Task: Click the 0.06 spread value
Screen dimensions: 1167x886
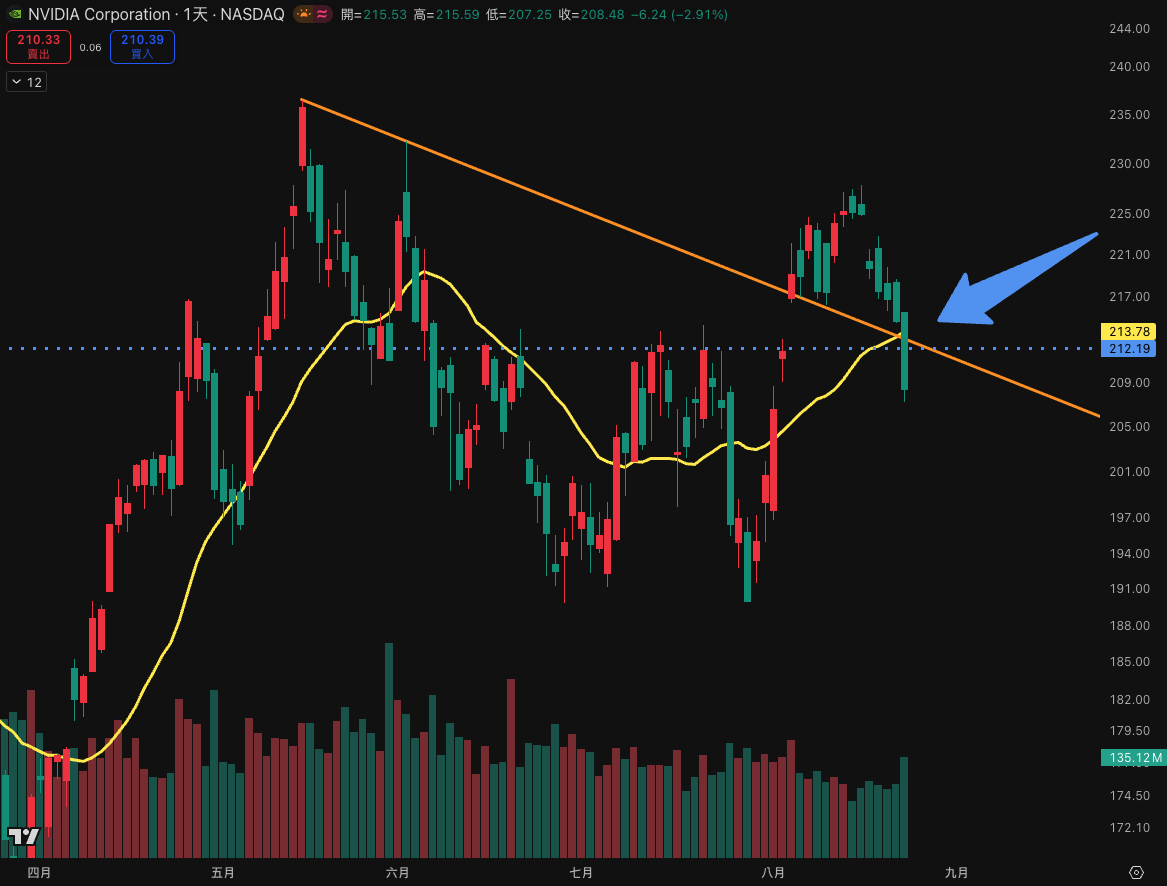Action: point(91,48)
